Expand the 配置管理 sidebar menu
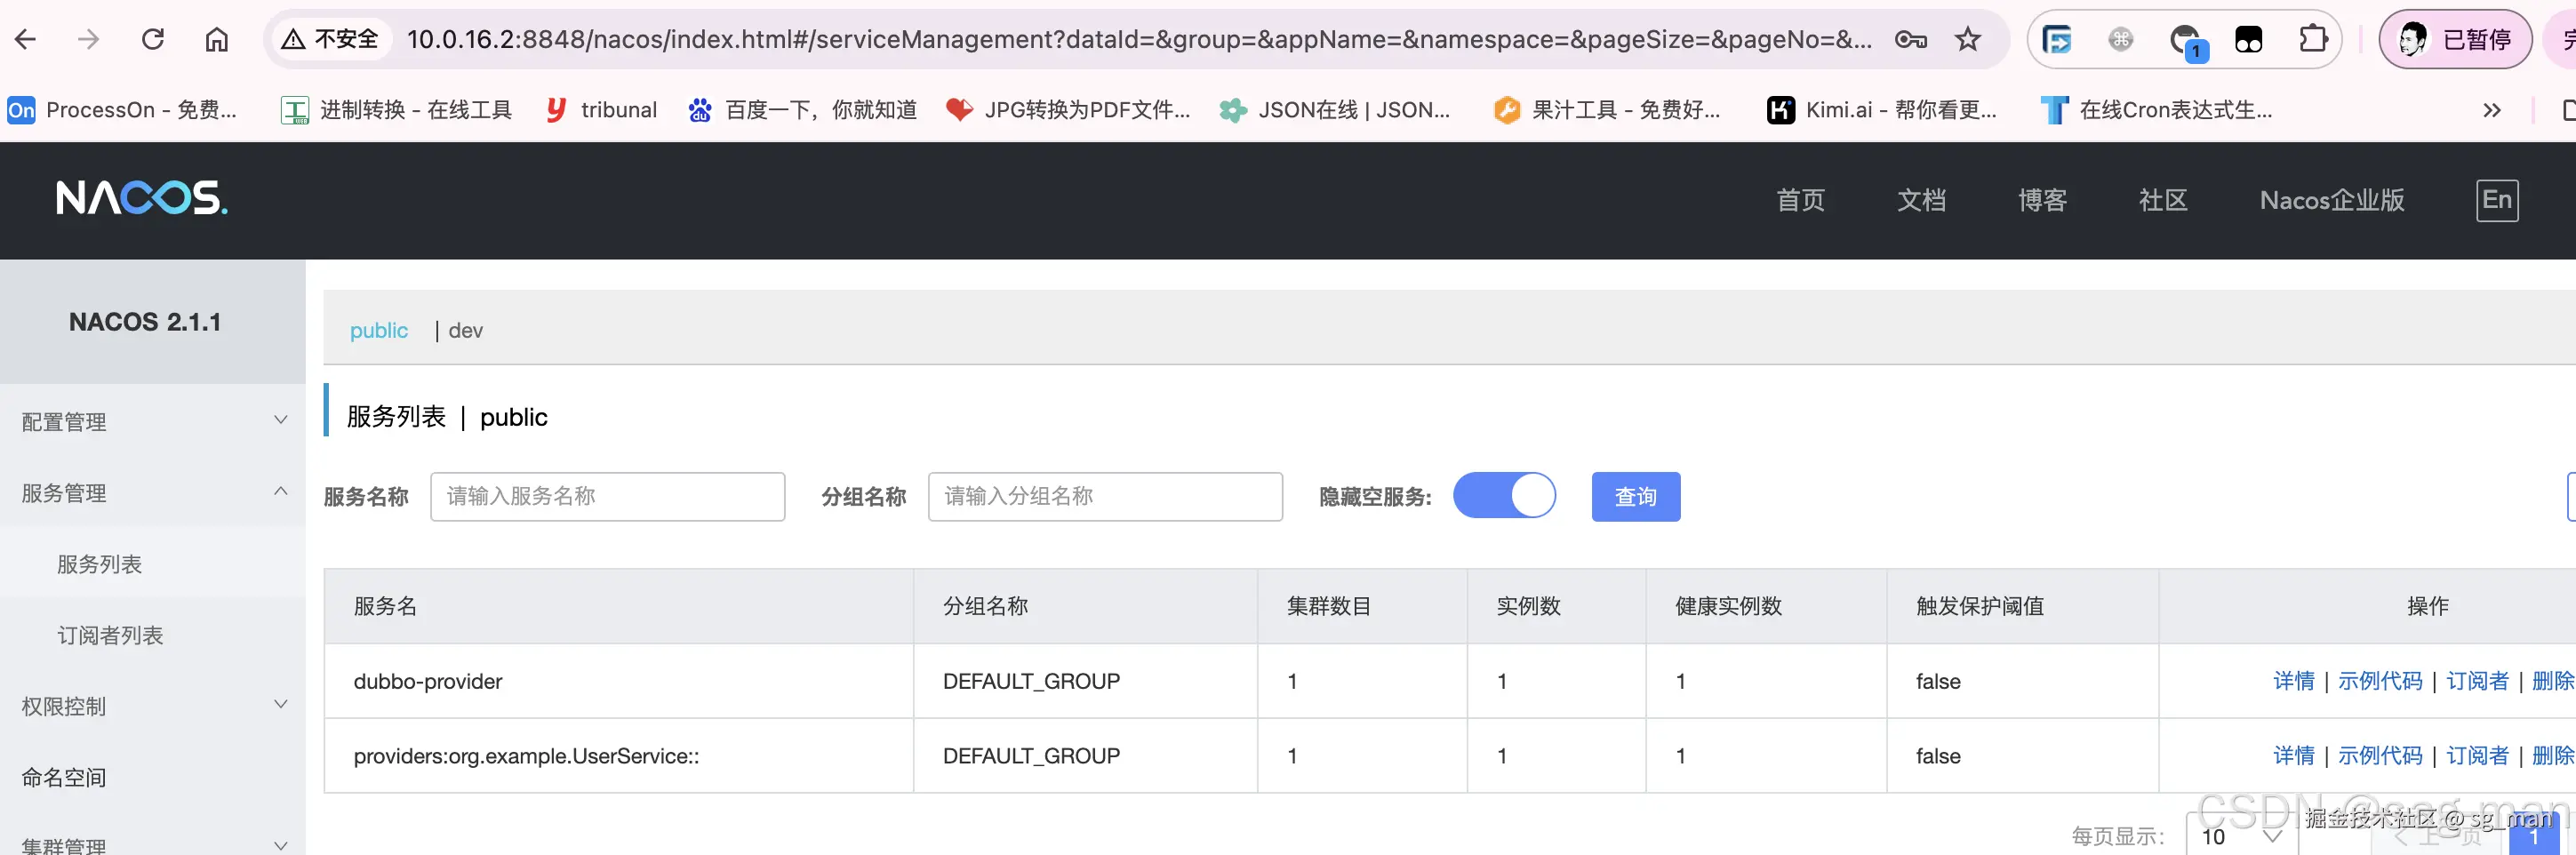 [x=153, y=421]
